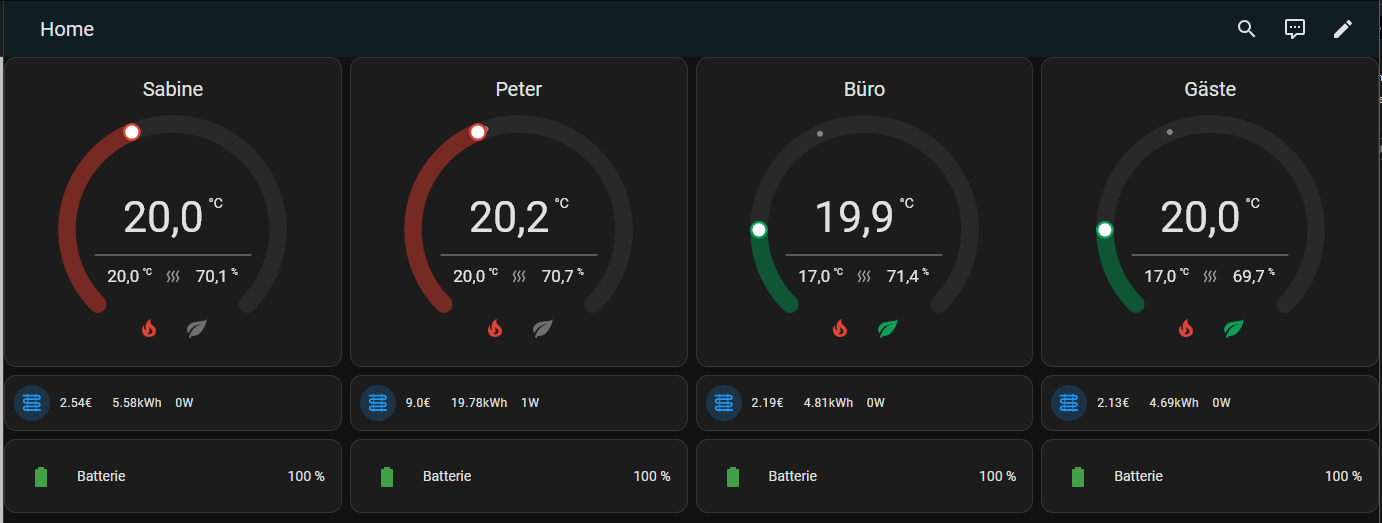Image resolution: width=1382 pixels, height=523 pixels.
Task: Click the battery icon under Gäste
Action: click(x=1078, y=477)
